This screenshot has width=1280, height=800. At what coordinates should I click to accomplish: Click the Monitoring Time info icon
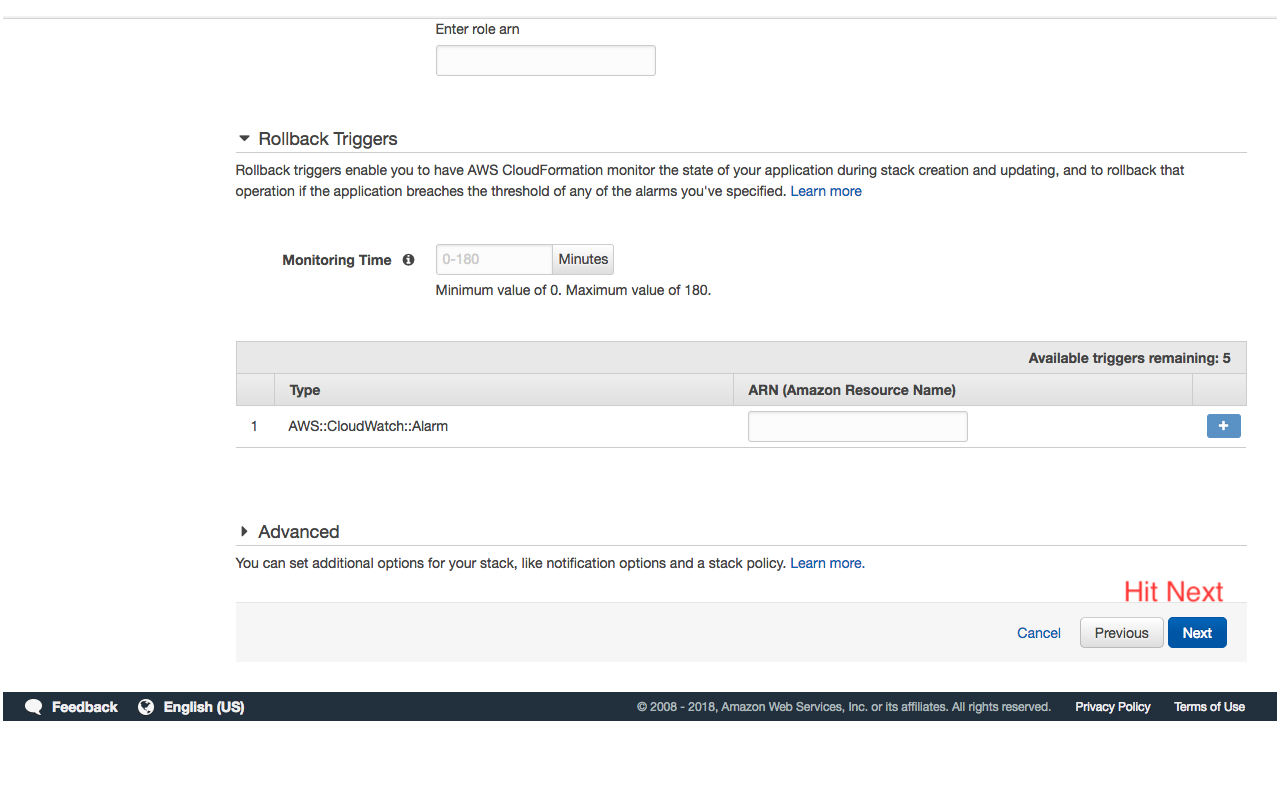408,260
